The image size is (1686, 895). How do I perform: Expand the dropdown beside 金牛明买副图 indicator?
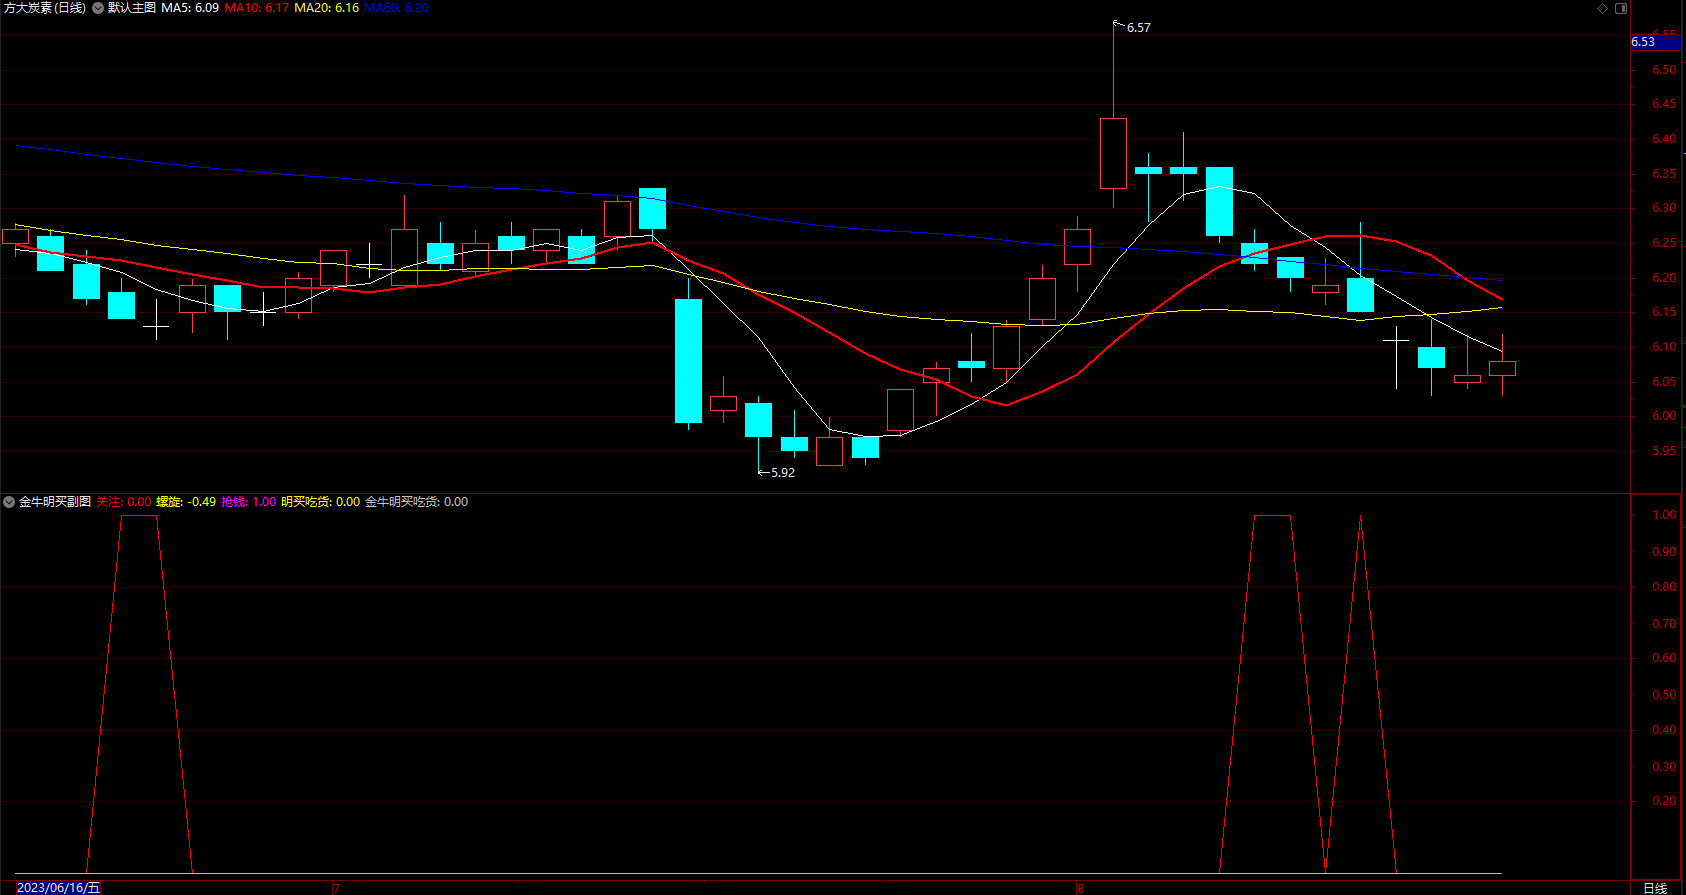click(x=9, y=502)
